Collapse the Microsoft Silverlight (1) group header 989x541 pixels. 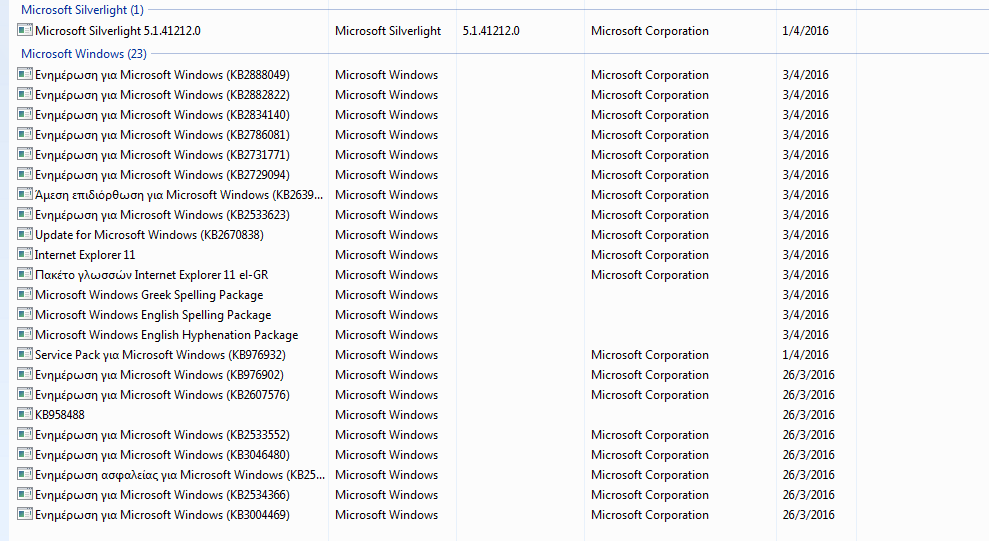click(83, 10)
